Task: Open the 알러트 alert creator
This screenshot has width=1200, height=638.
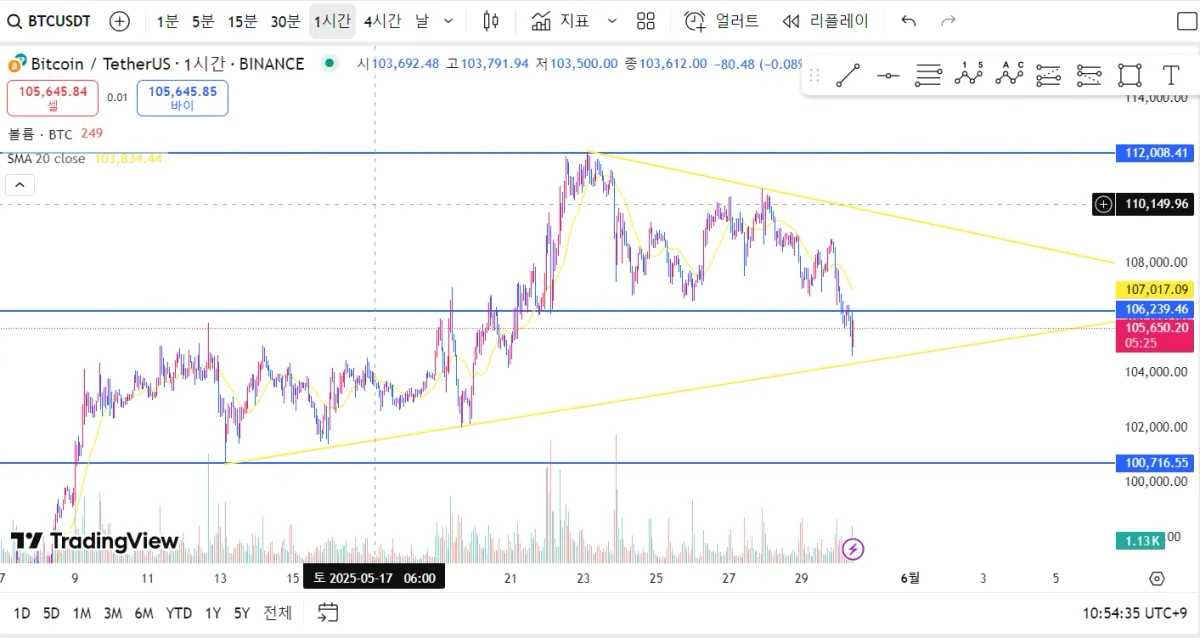Action: (722, 20)
